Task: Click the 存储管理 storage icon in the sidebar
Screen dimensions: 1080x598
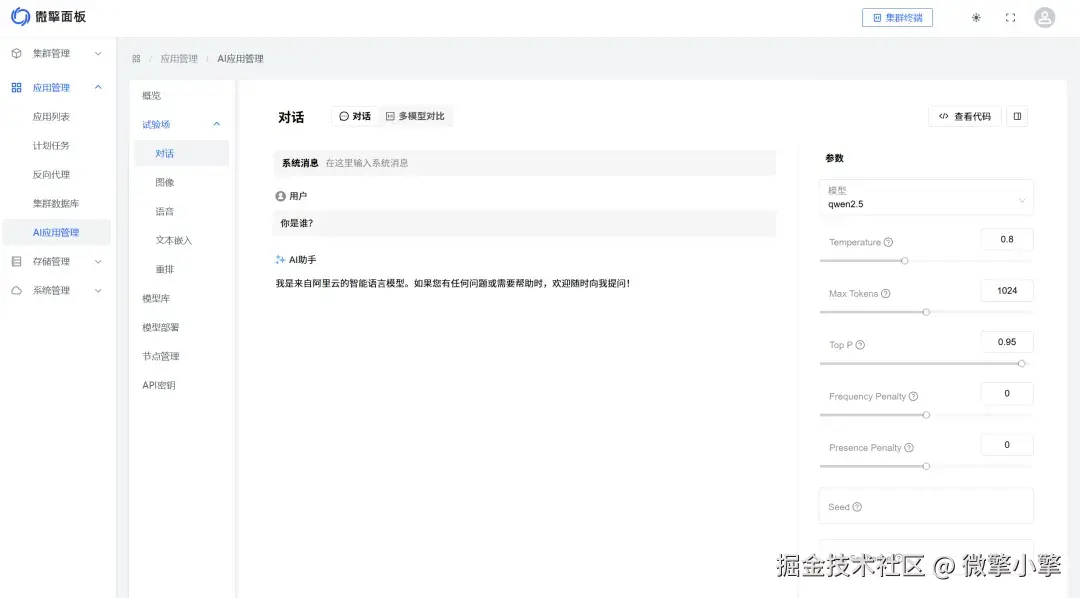Action: (14, 262)
